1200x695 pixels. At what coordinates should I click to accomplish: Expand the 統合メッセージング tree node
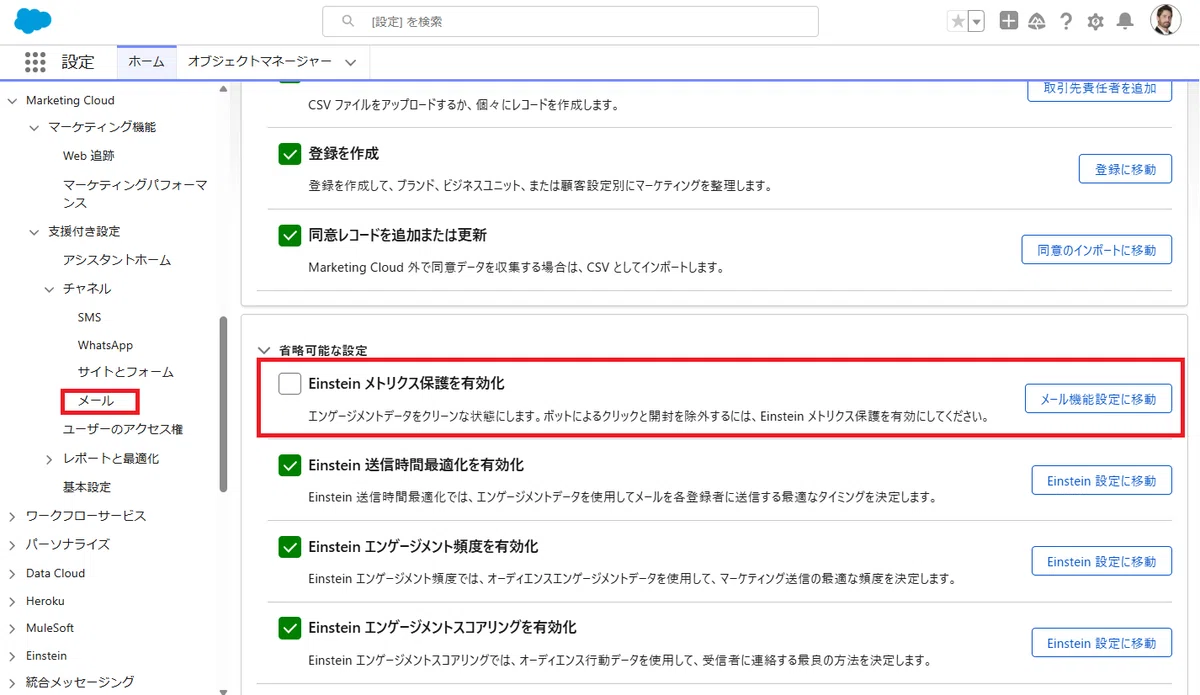(x=12, y=683)
